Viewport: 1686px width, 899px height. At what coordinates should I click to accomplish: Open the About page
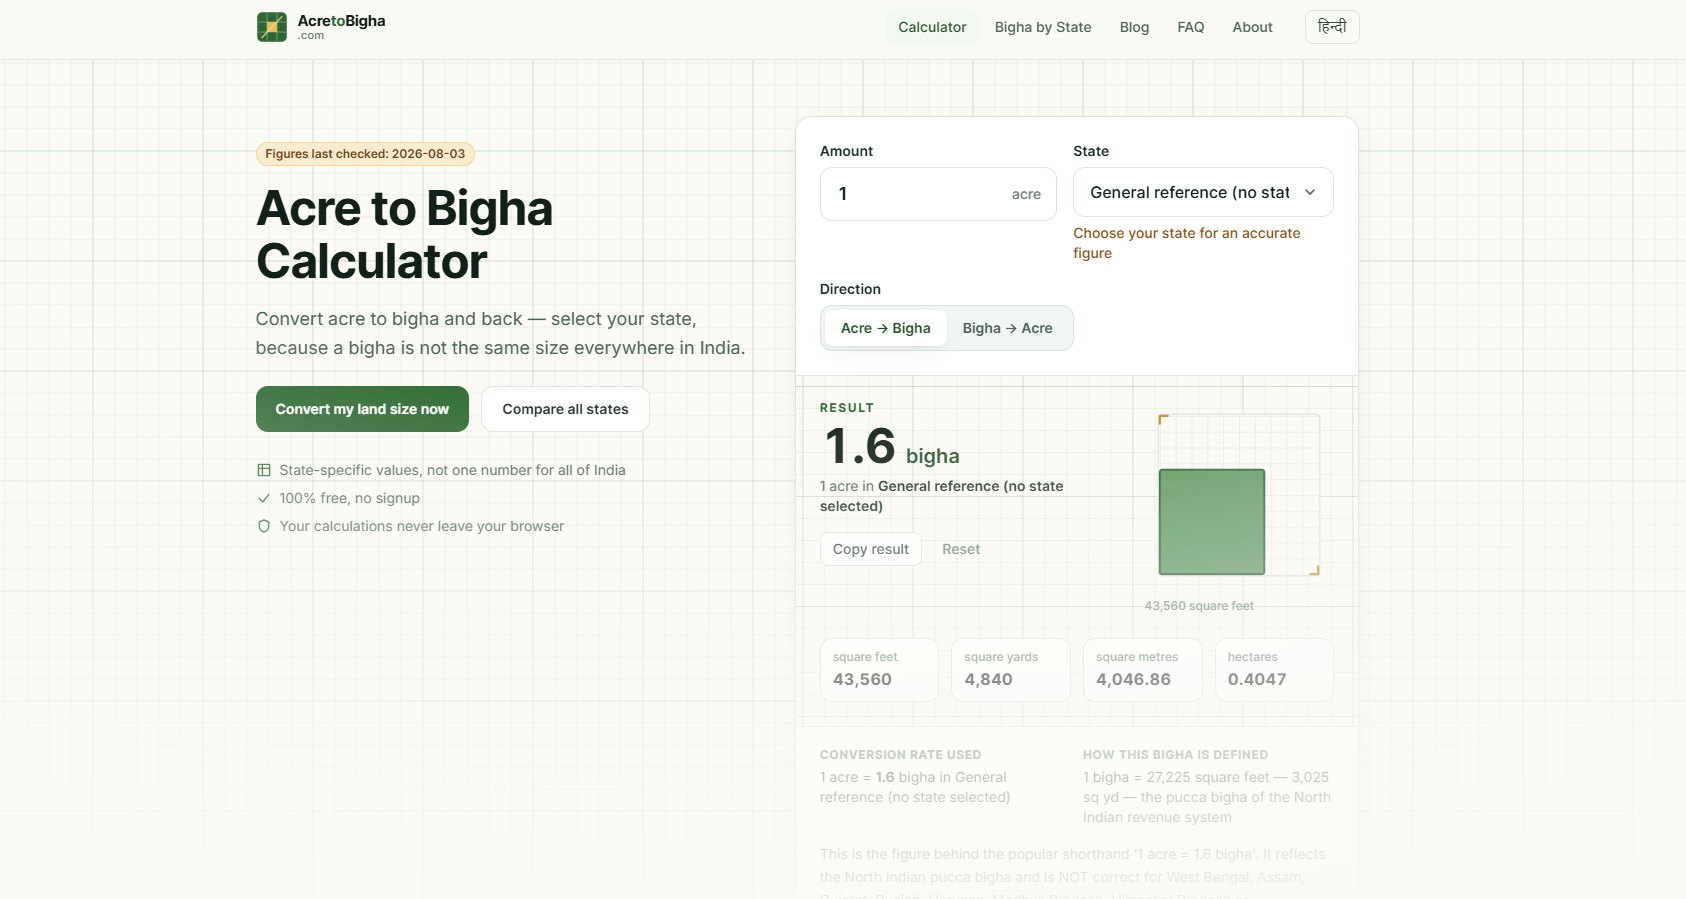(1252, 27)
